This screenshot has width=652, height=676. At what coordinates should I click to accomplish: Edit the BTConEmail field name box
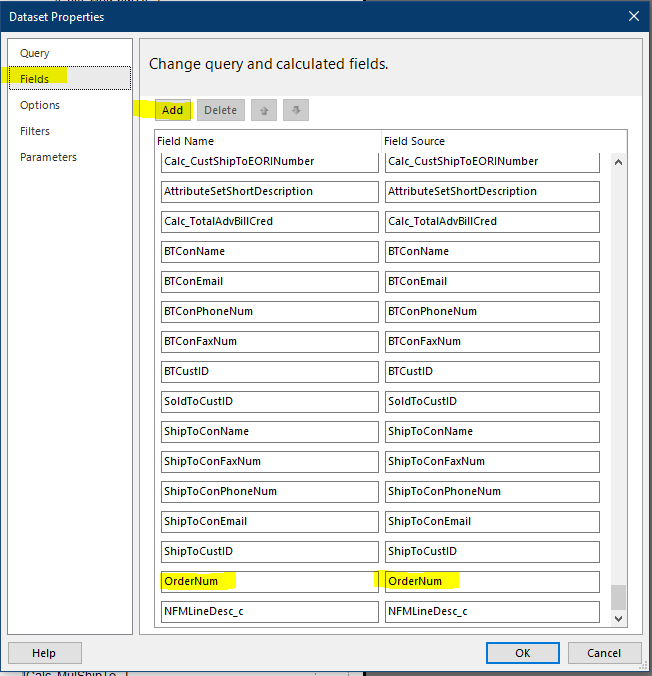tap(270, 282)
